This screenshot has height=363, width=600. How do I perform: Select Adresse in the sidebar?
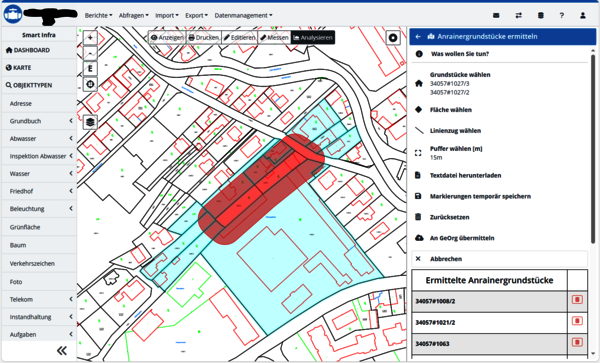click(x=39, y=104)
